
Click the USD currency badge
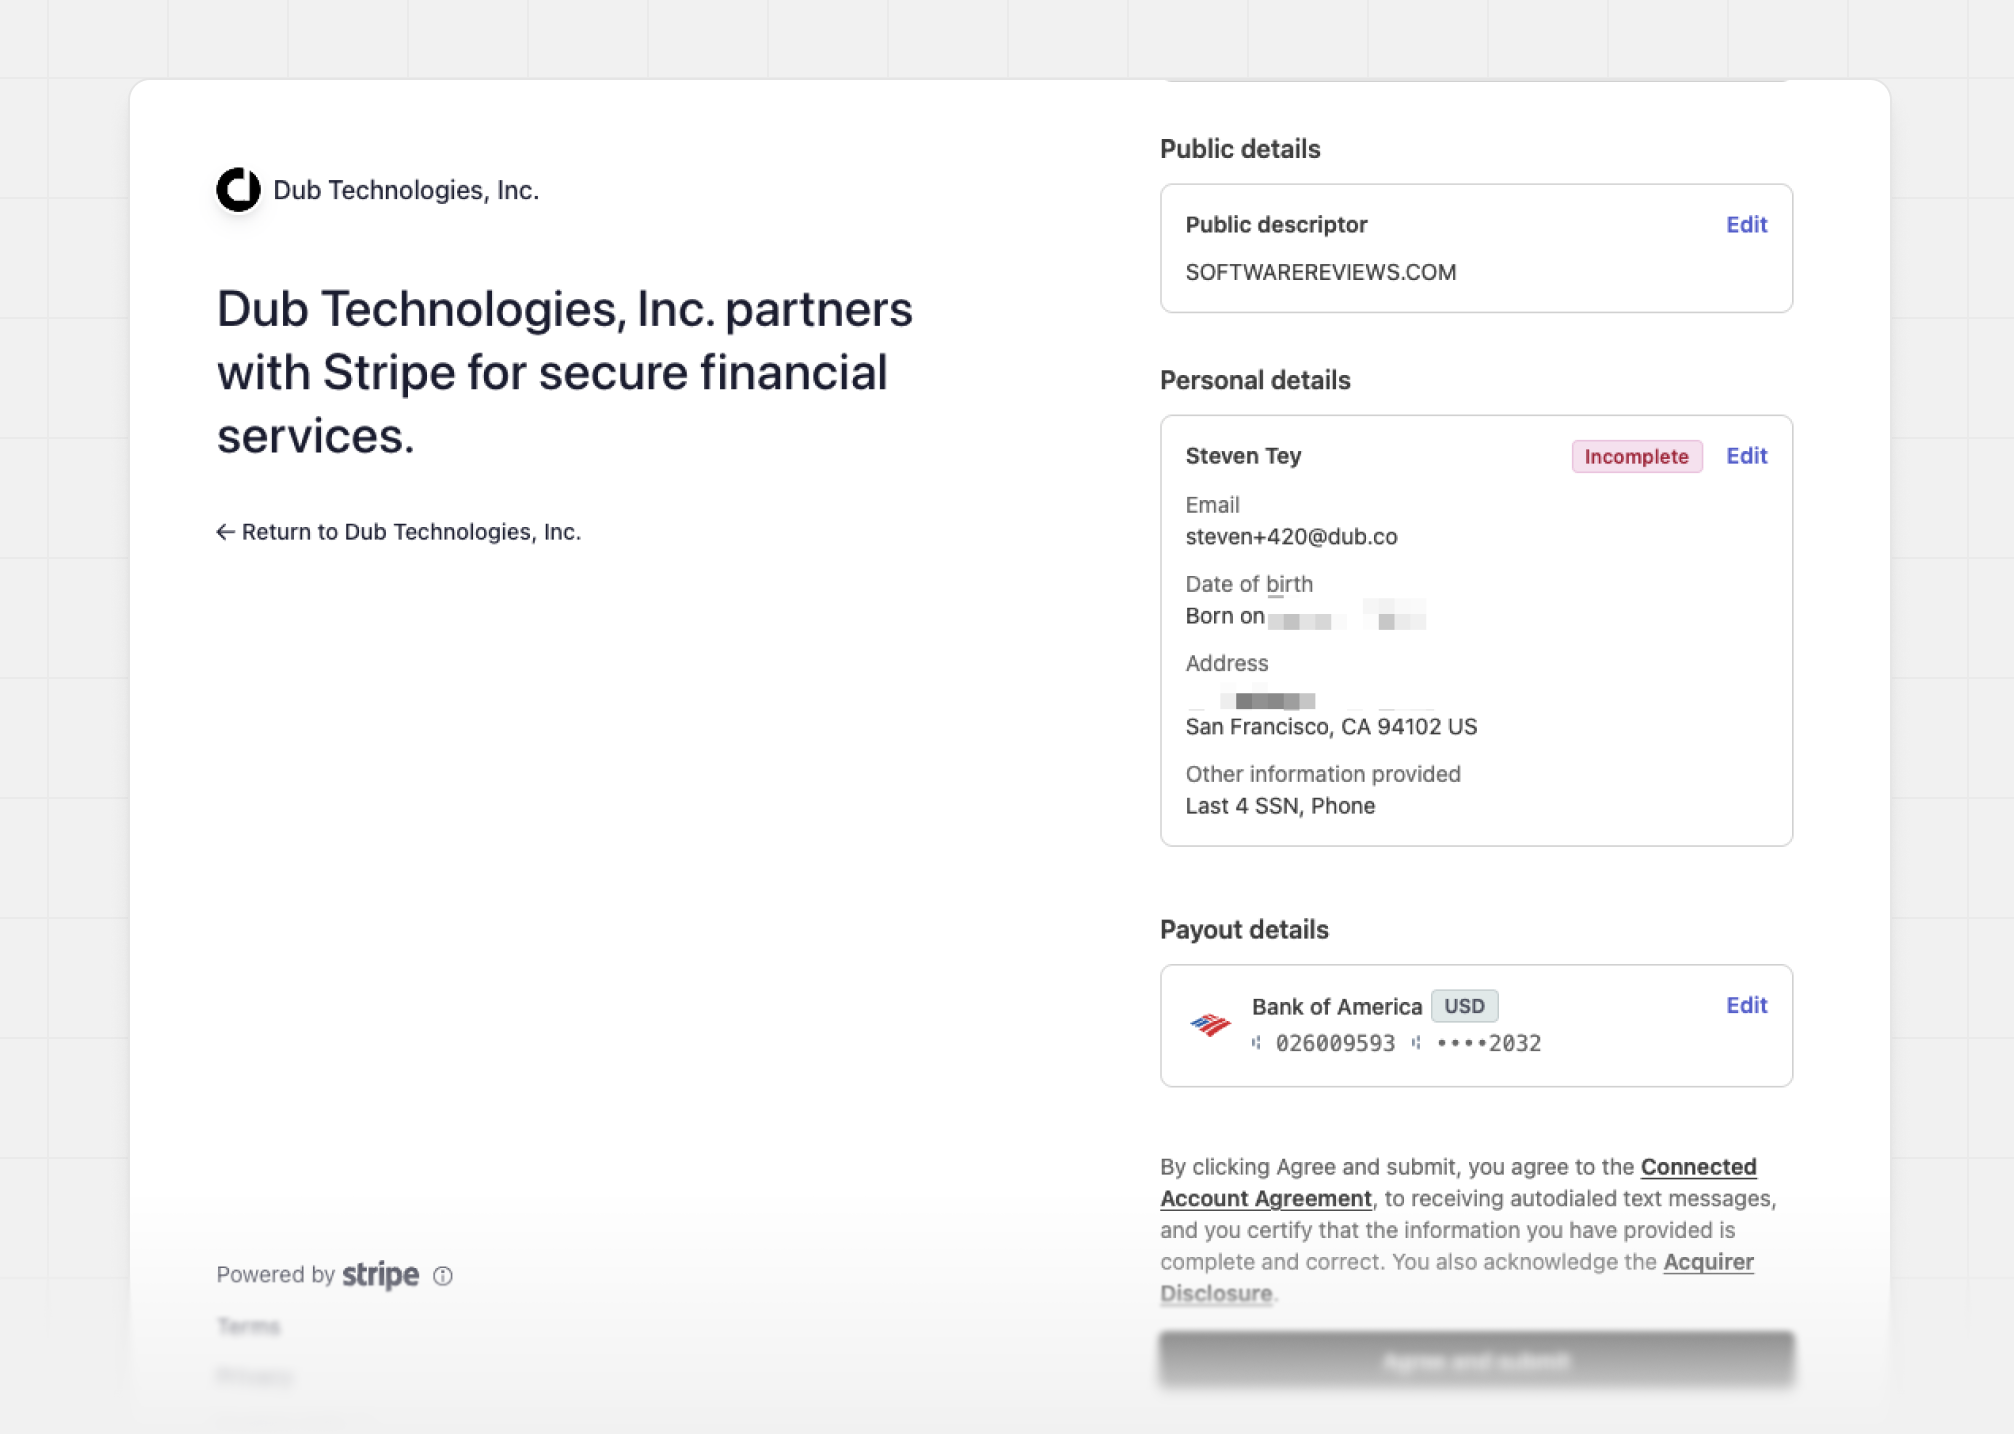point(1464,1006)
